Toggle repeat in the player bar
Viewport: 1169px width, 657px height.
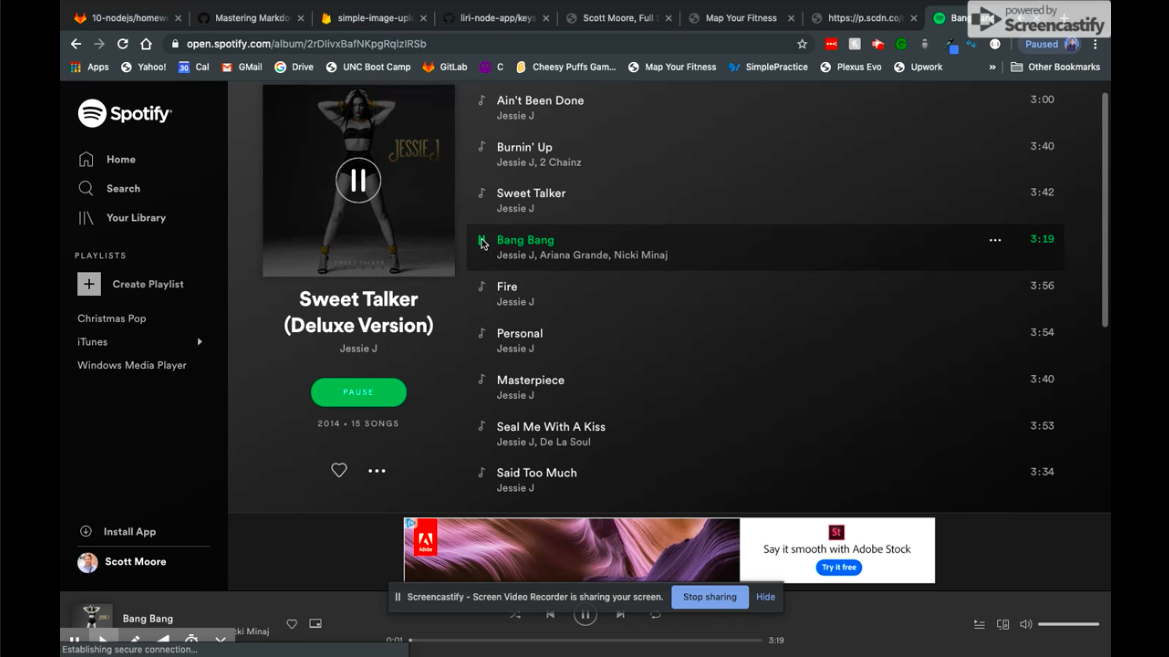click(x=655, y=614)
